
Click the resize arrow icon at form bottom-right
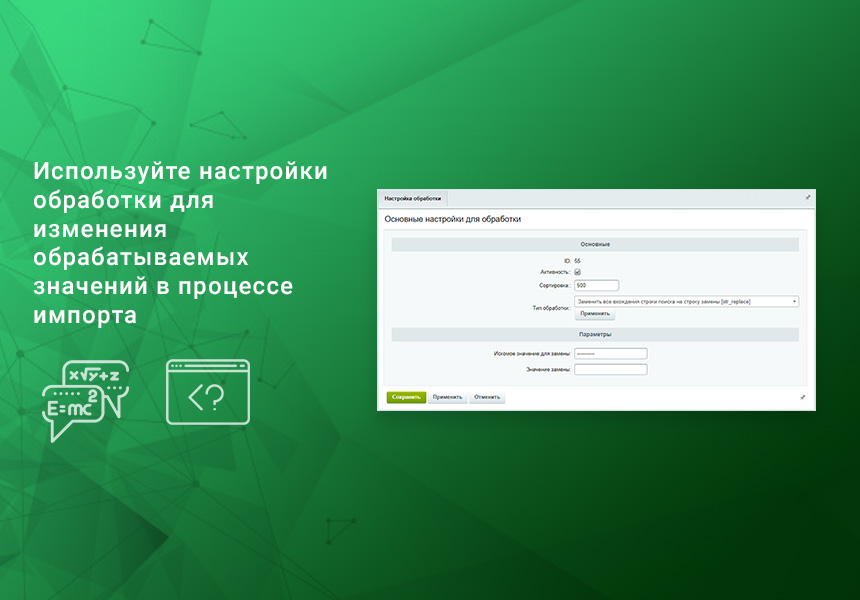[803, 396]
